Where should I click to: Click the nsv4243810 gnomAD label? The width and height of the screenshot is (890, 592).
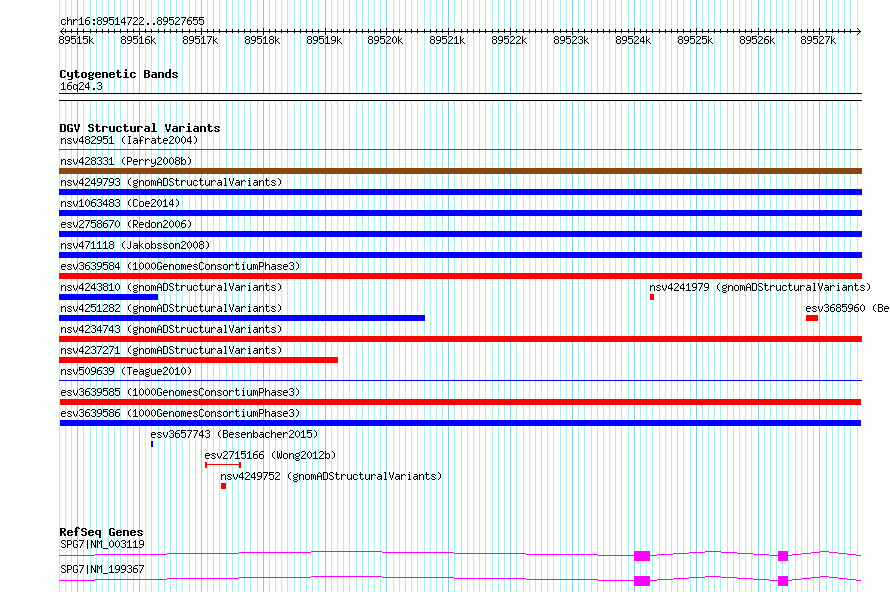click(171, 287)
